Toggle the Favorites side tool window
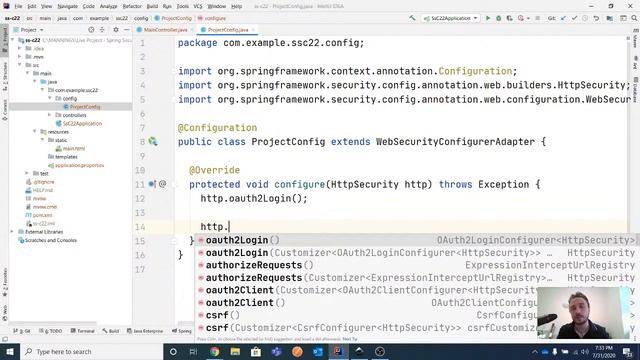Image resolution: width=640 pixels, height=360 pixels. (x=4, y=282)
